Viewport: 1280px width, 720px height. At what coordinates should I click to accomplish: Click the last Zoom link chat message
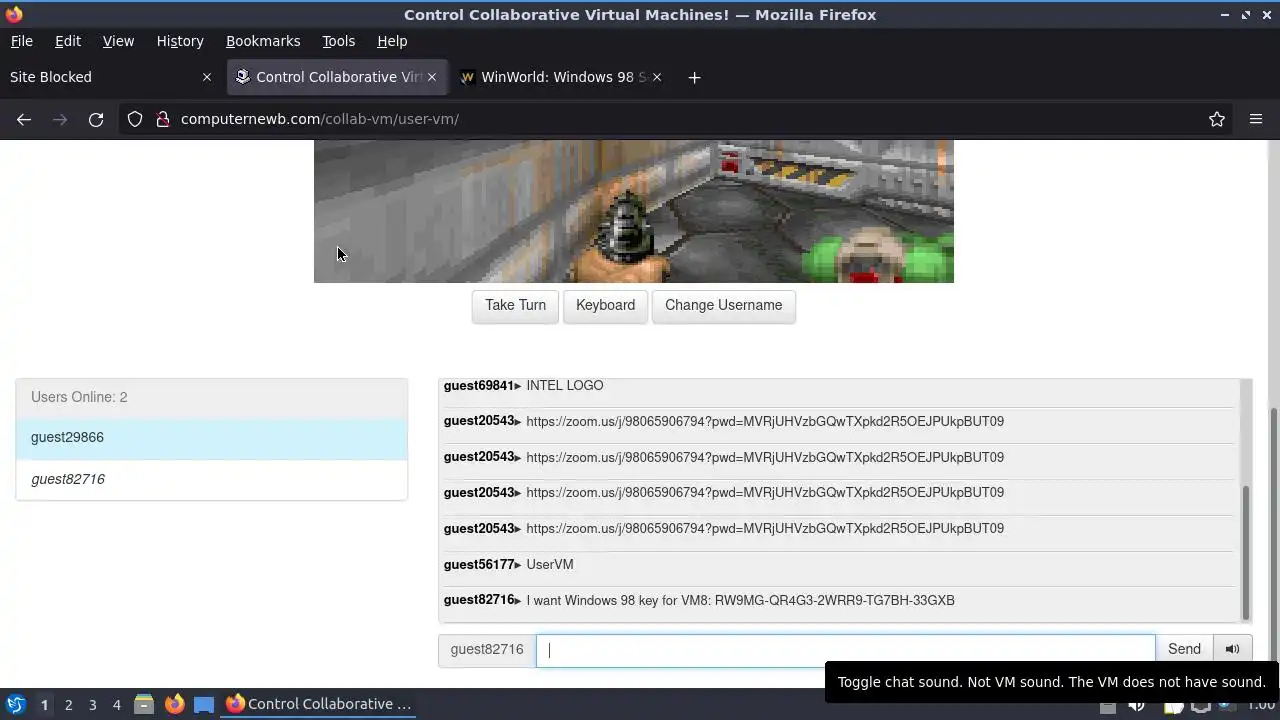(x=765, y=528)
